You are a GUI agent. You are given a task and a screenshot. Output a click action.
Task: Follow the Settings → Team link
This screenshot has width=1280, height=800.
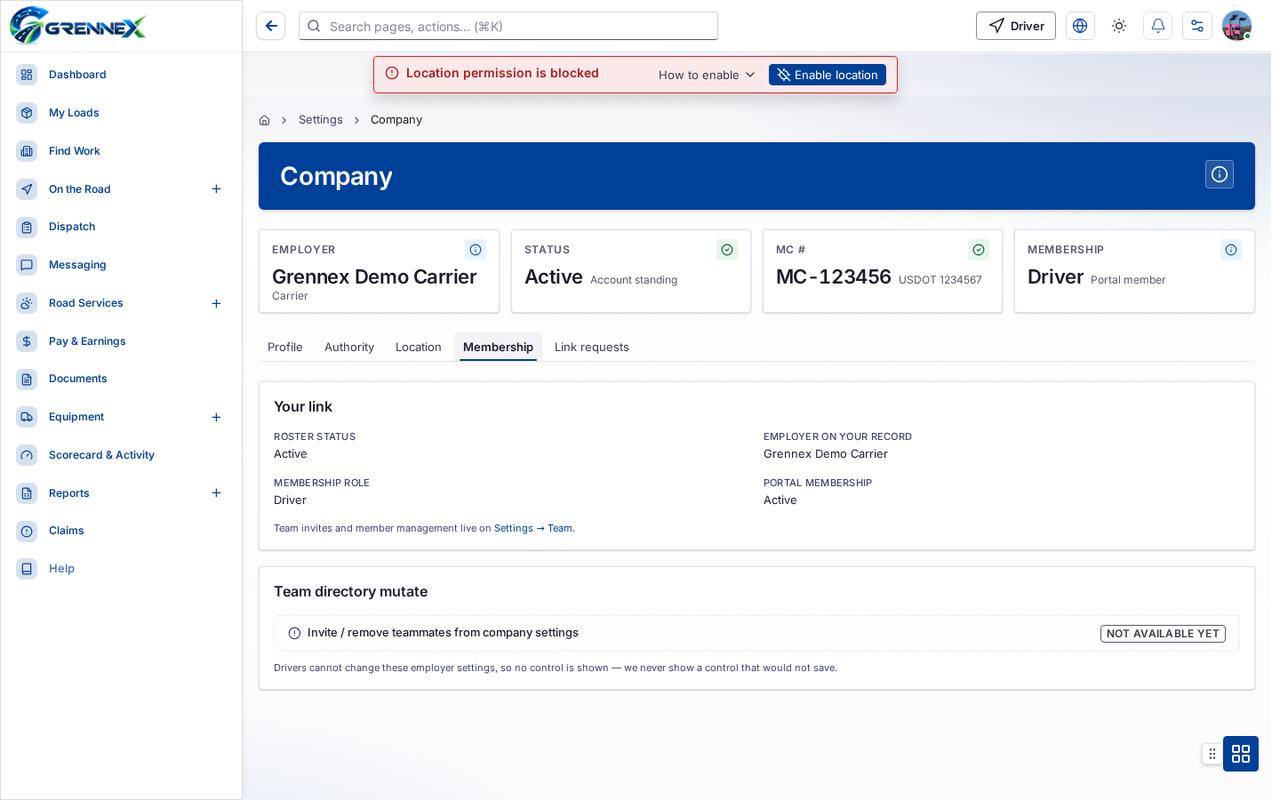point(533,528)
